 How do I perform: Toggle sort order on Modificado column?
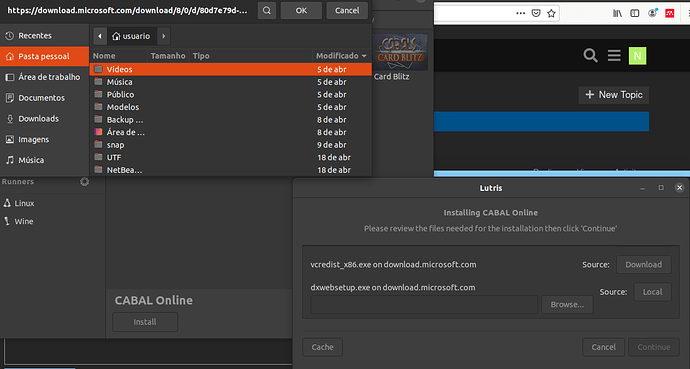coord(341,56)
